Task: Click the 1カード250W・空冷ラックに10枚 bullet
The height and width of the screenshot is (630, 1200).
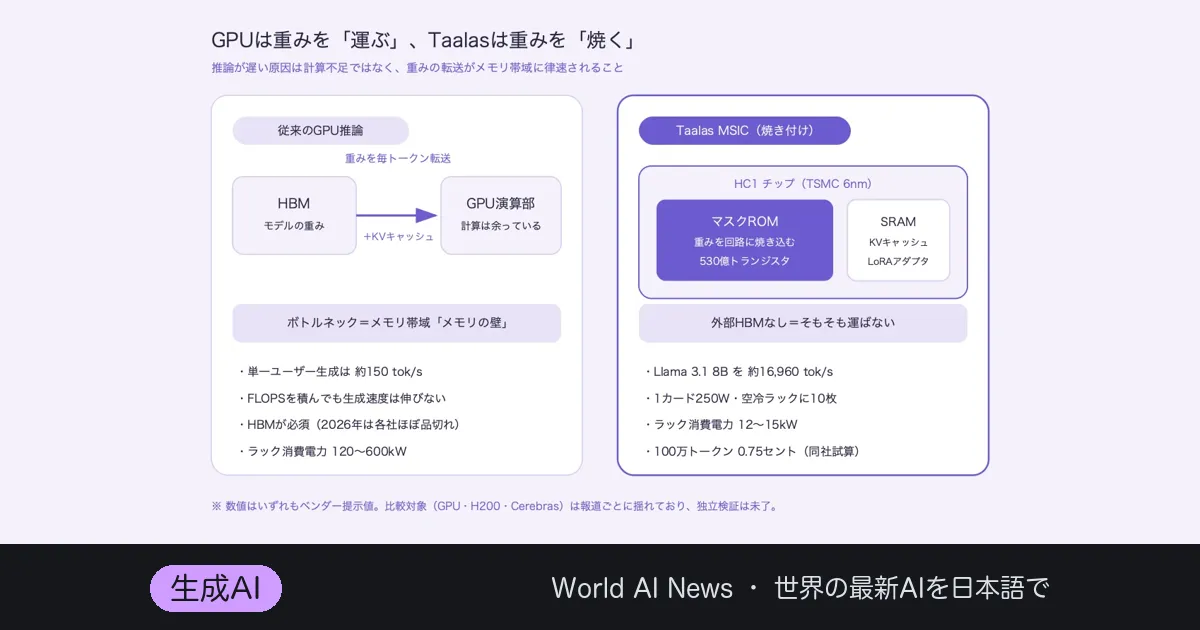Action: point(740,398)
